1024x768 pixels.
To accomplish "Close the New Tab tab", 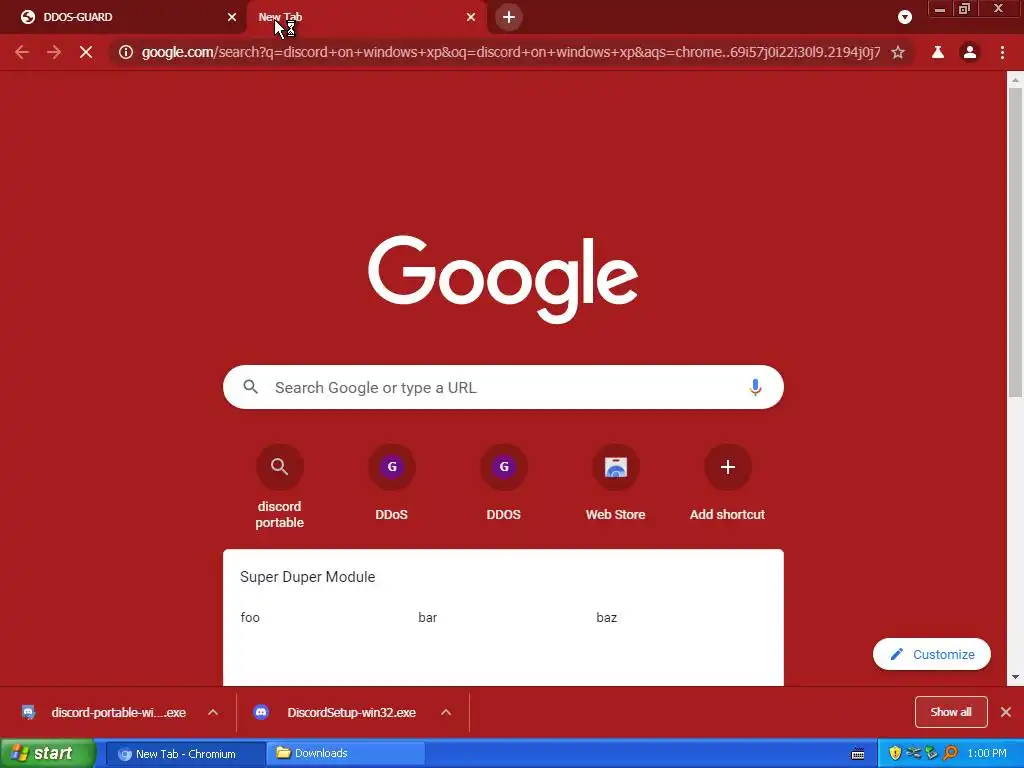I will pos(471,17).
